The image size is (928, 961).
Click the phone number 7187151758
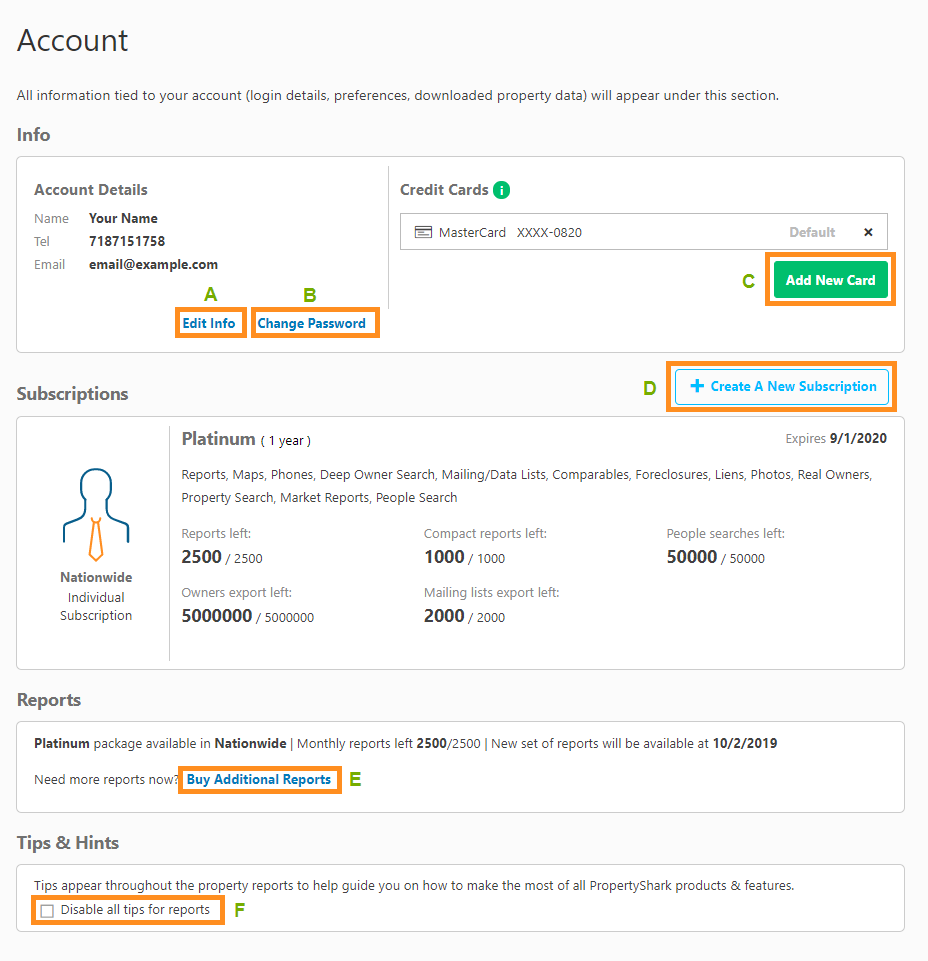click(127, 241)
